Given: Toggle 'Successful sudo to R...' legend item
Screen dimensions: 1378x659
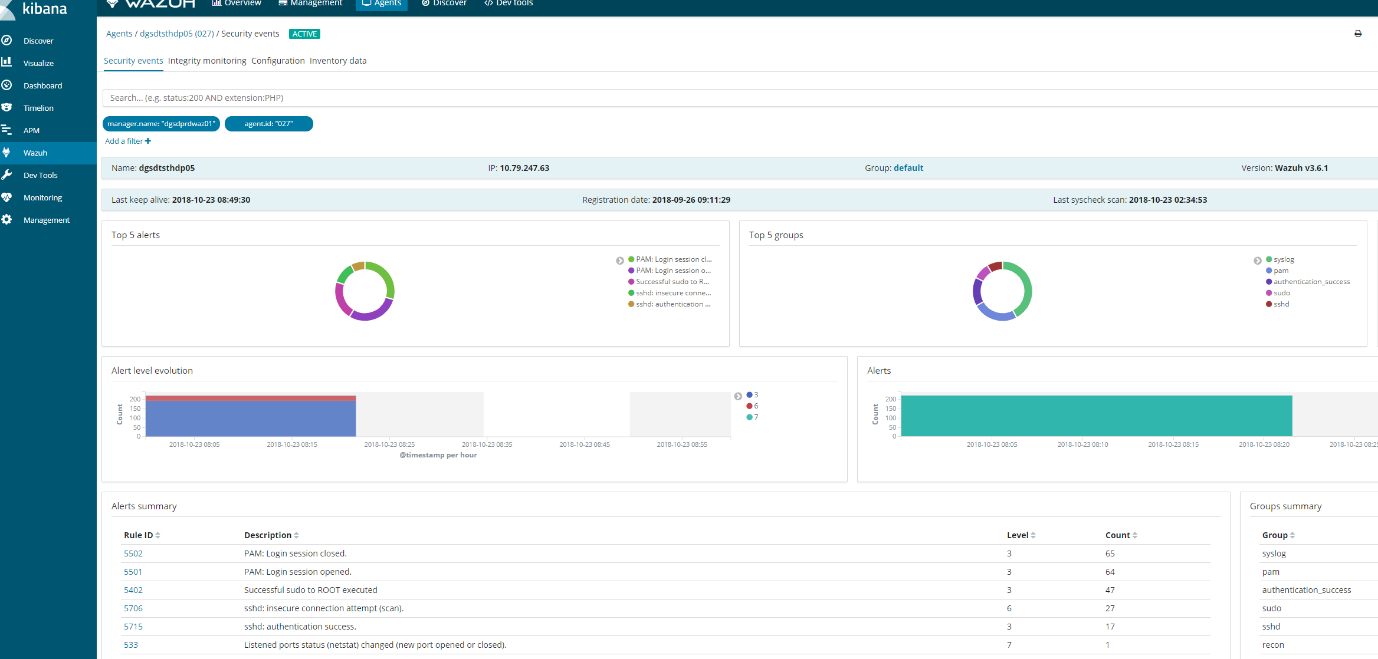Looking at the screenshot, I should point(672,282).
